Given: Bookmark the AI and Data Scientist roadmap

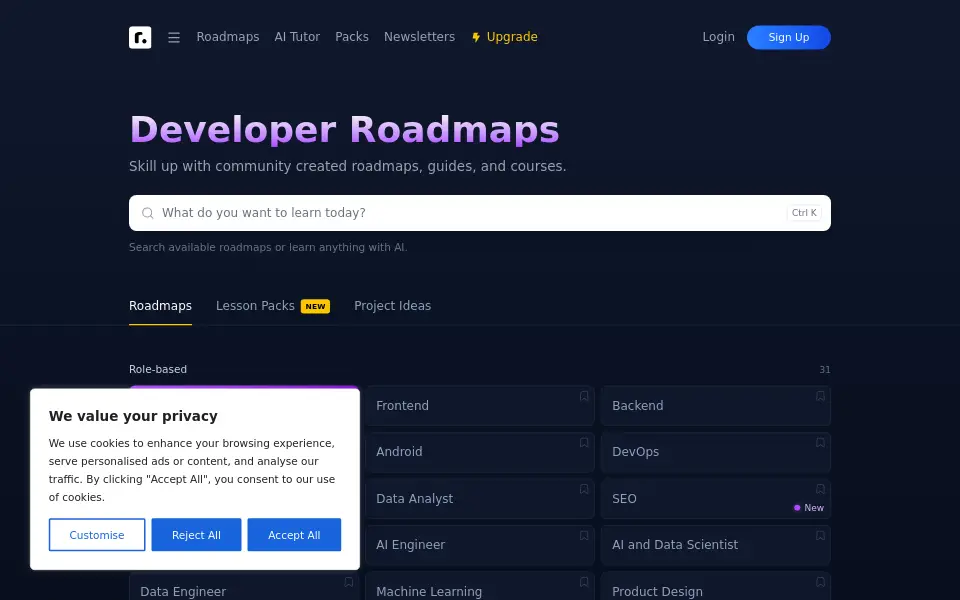Looking at the screenshot, I should tap(820, 536).
